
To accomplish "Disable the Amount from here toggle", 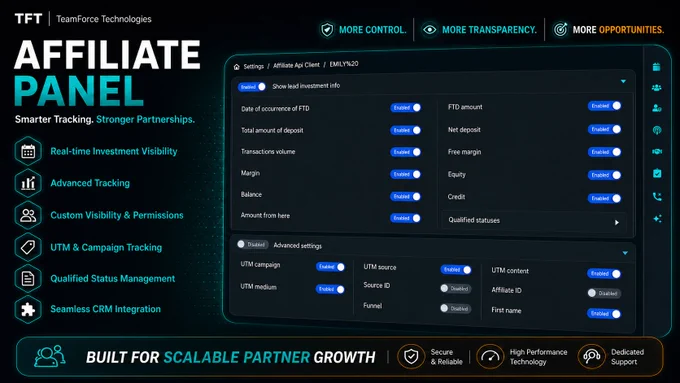I will pos(405,218).
